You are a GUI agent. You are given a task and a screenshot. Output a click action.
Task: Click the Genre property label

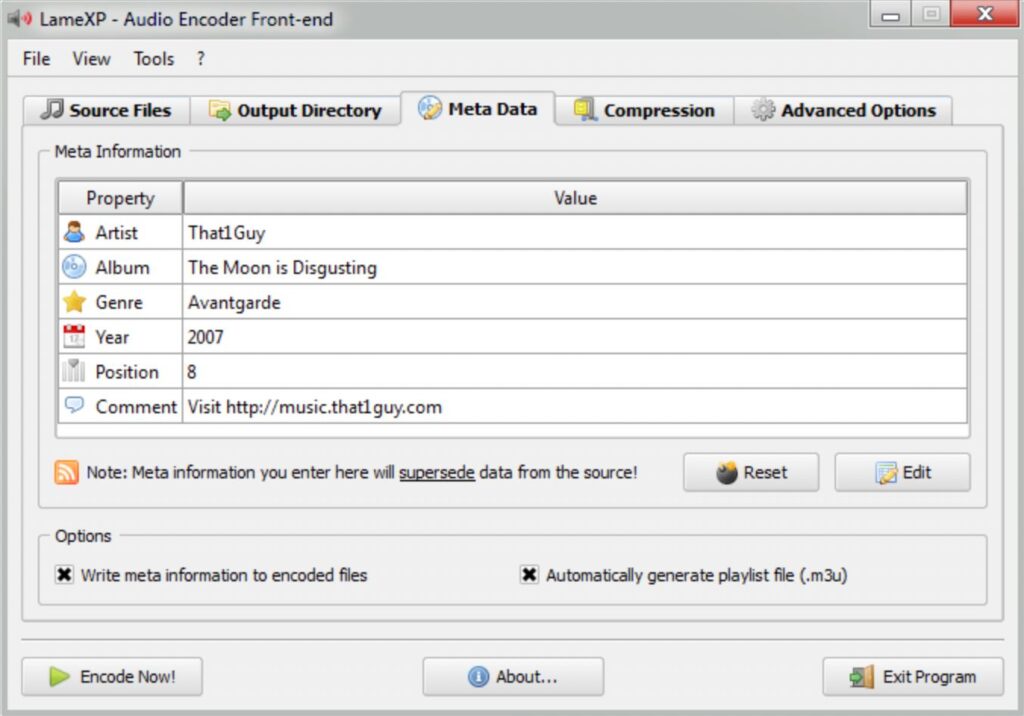[119, 302]
